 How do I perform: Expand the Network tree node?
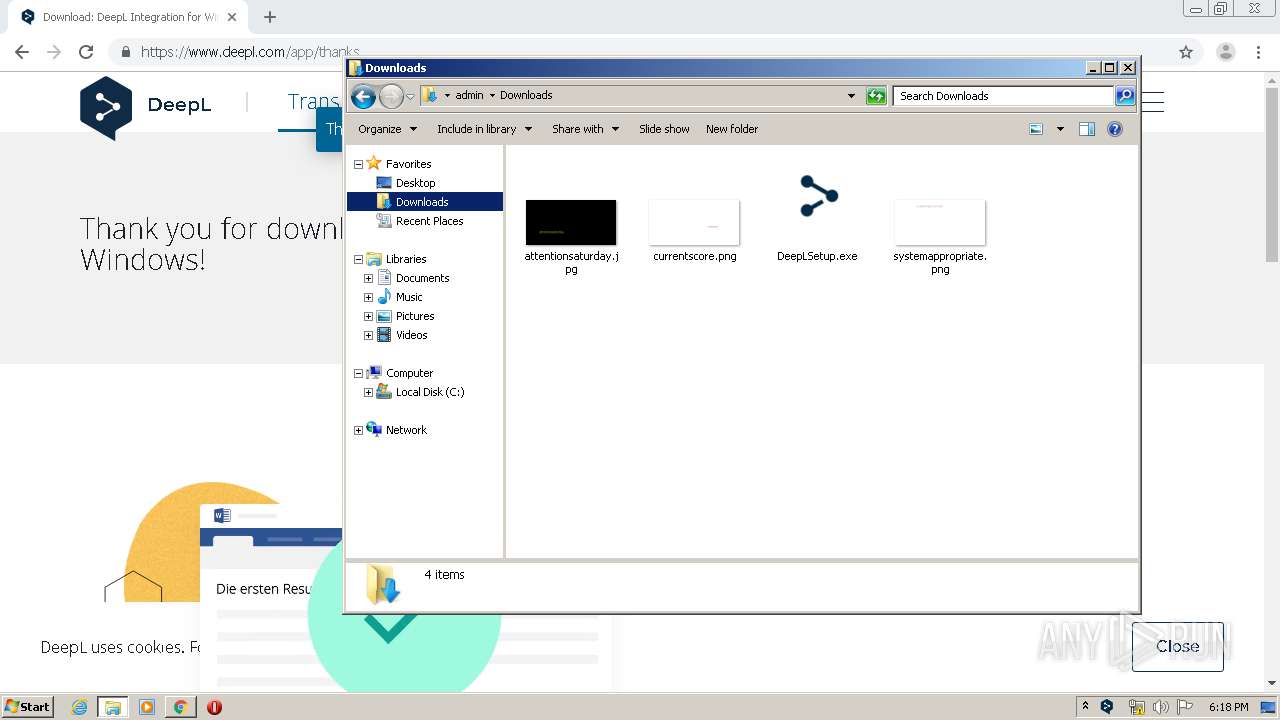358,430
